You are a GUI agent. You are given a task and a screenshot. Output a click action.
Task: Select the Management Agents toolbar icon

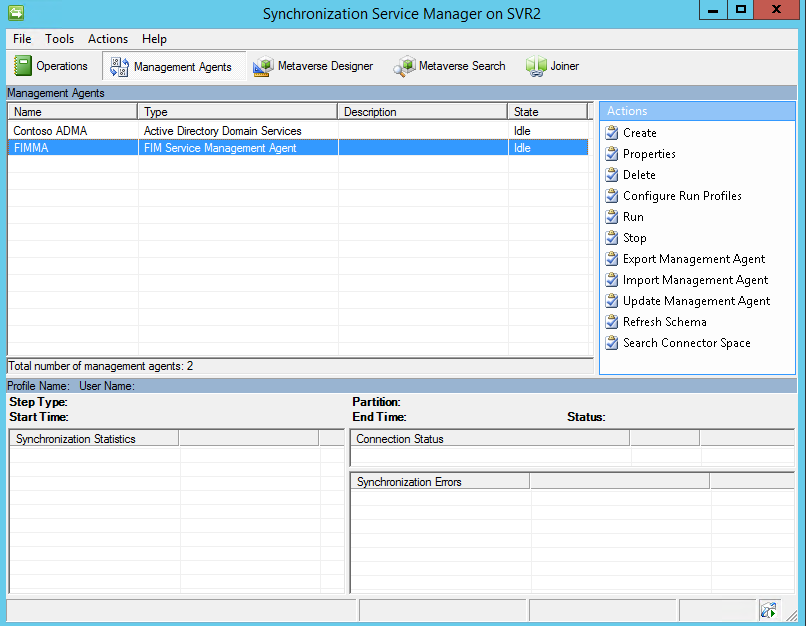click(x=119, y=67)
